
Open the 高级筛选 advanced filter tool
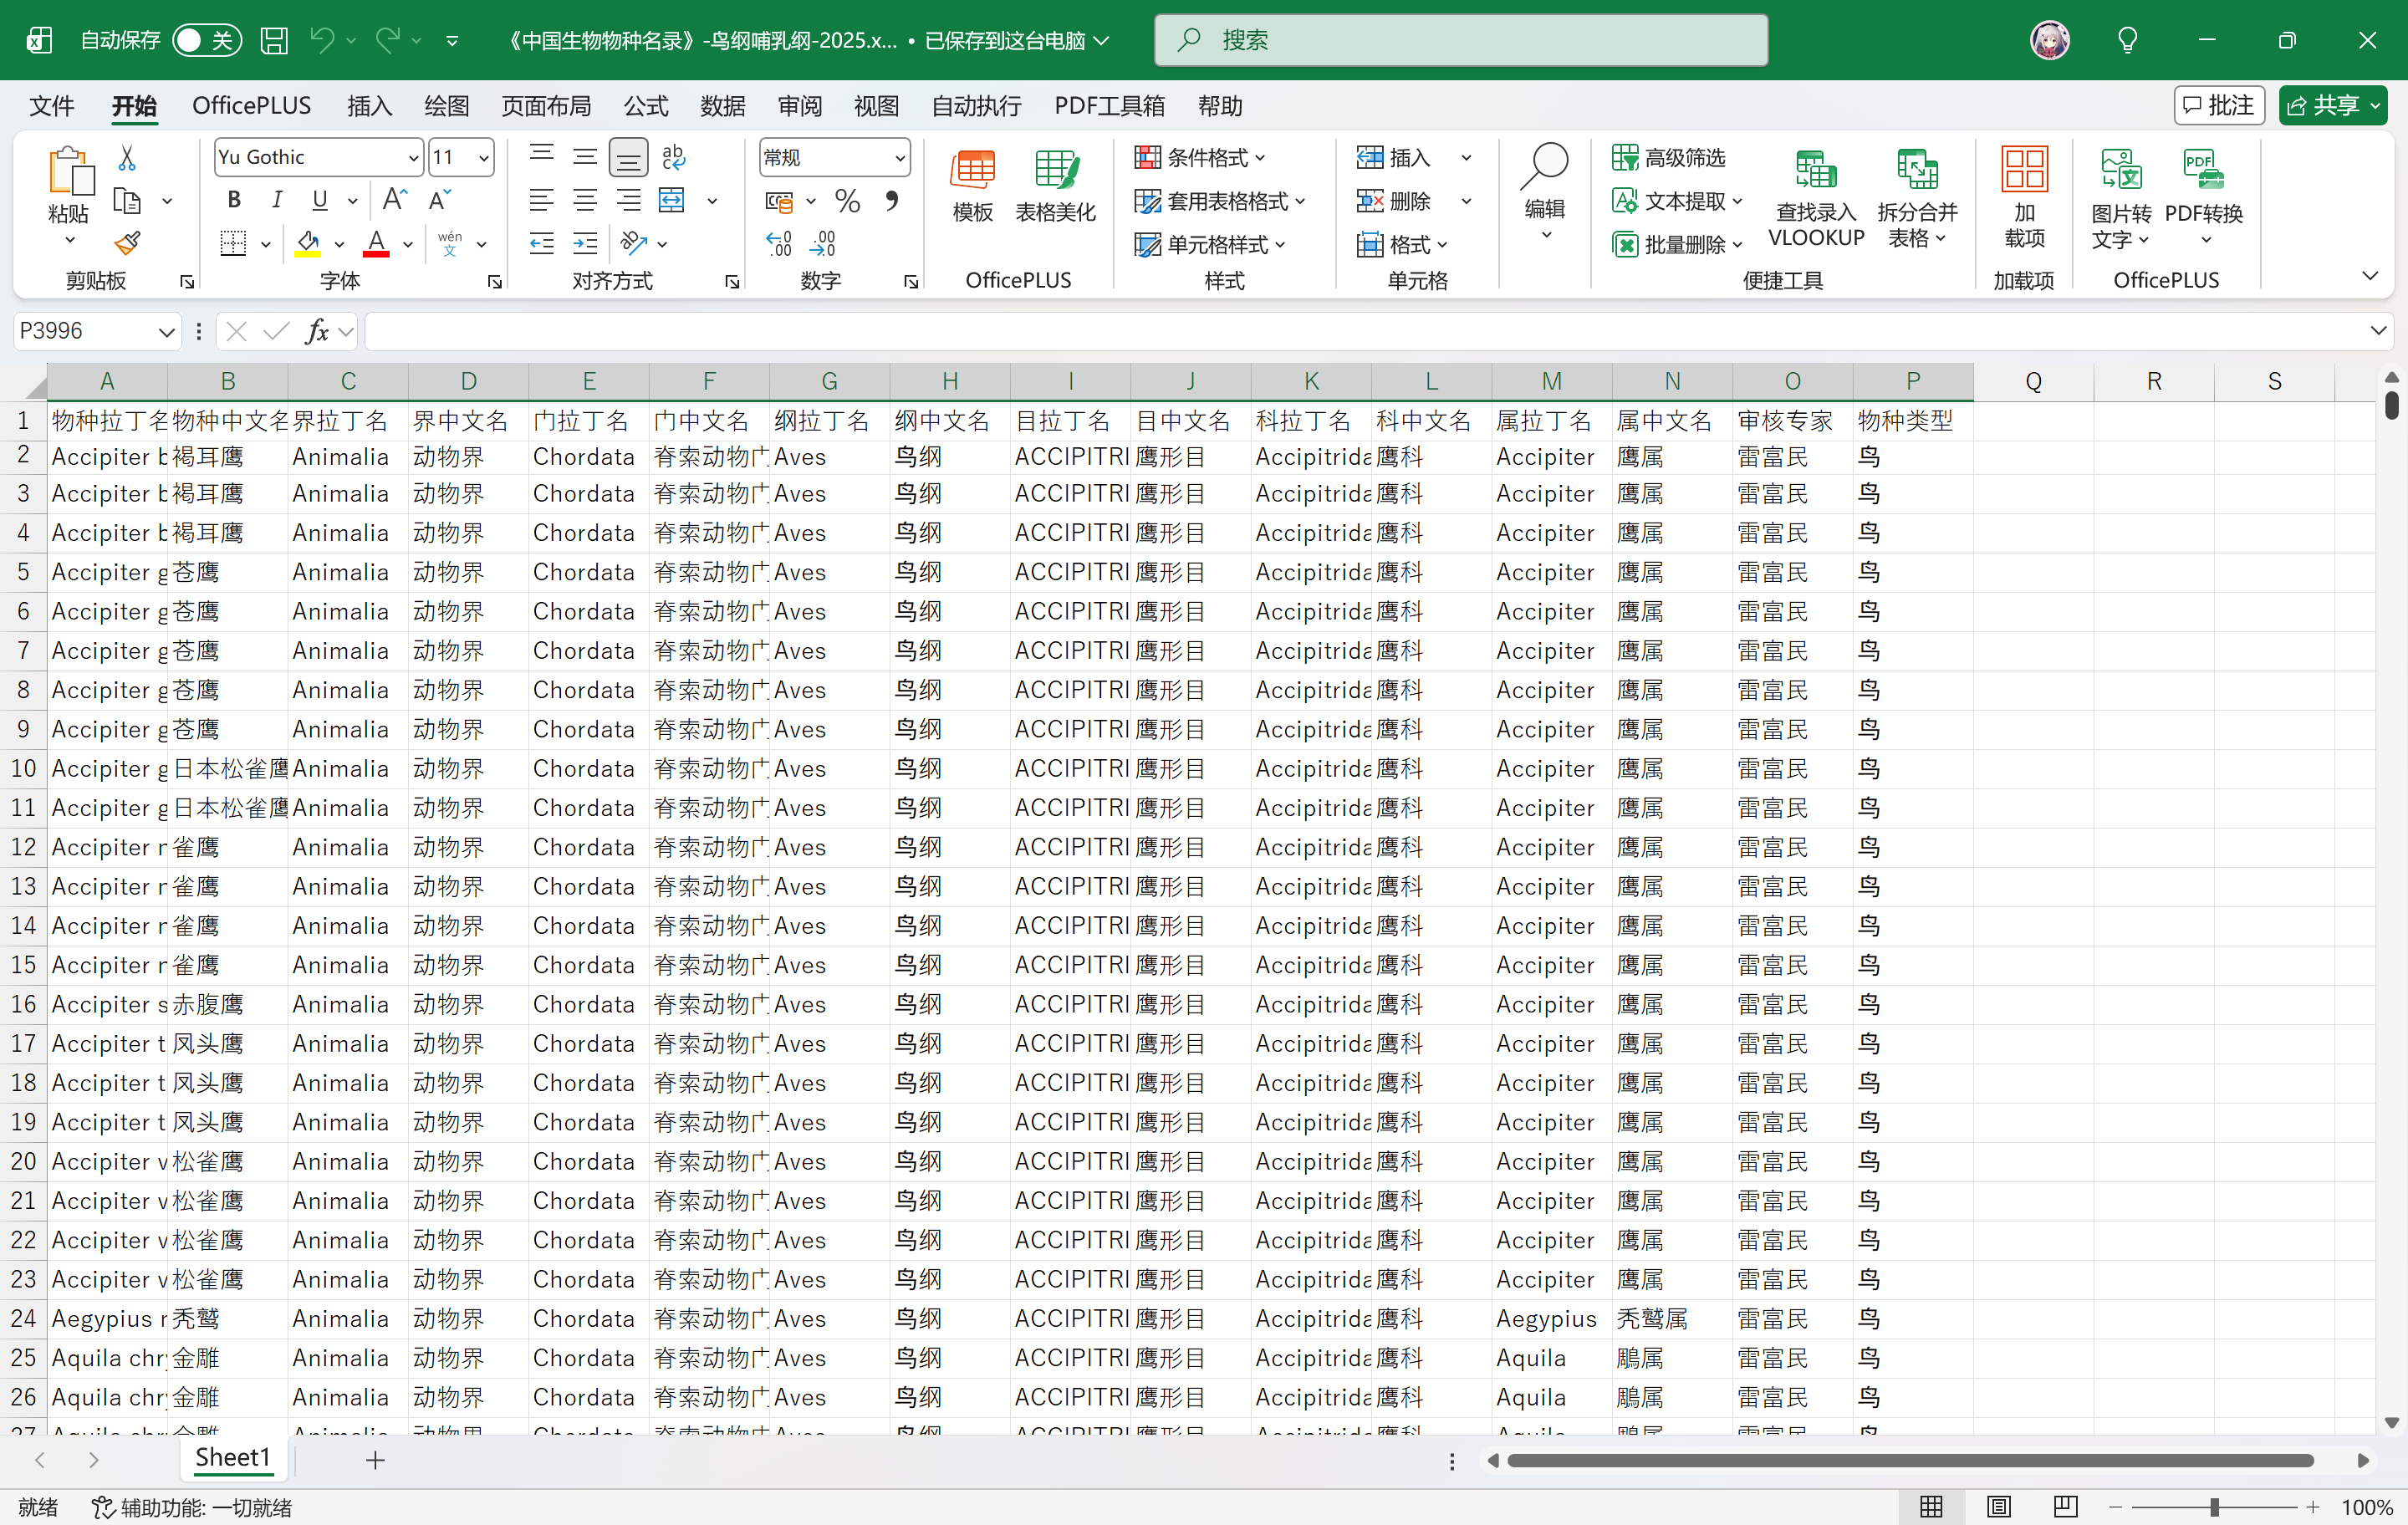pos(1670,157)
